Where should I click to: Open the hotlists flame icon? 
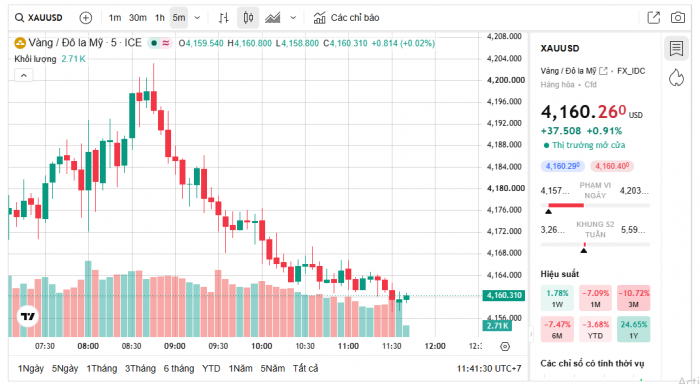[676, 78]
